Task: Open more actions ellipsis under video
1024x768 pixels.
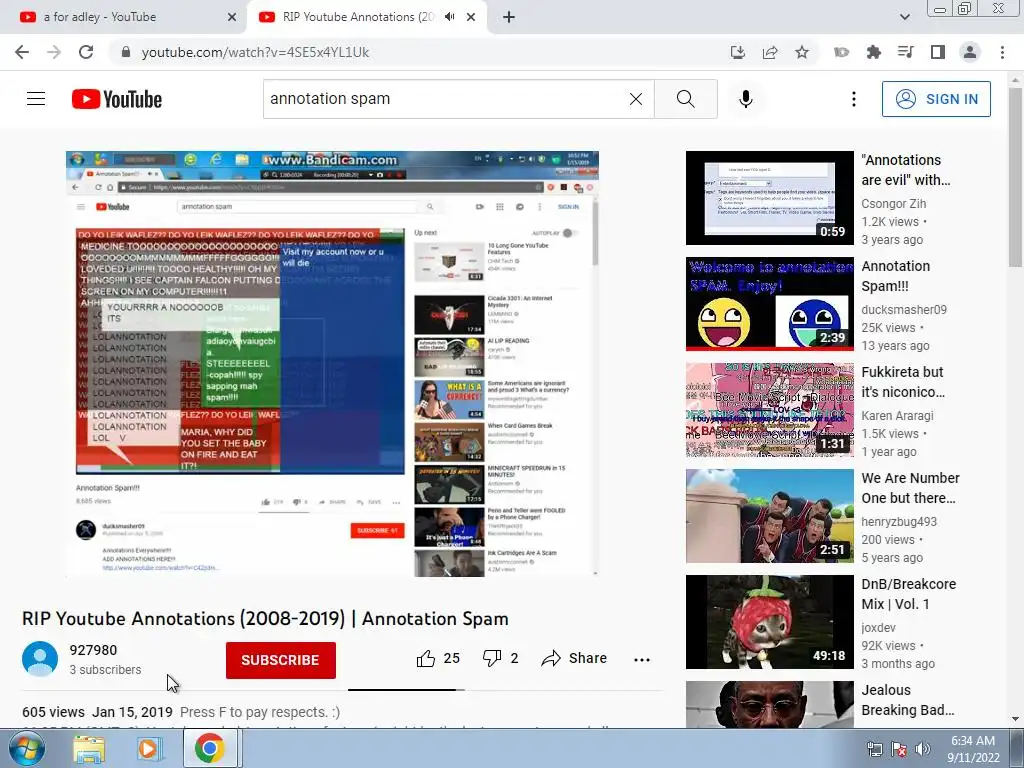Action: pyautogui.click(x=642, y=660)
